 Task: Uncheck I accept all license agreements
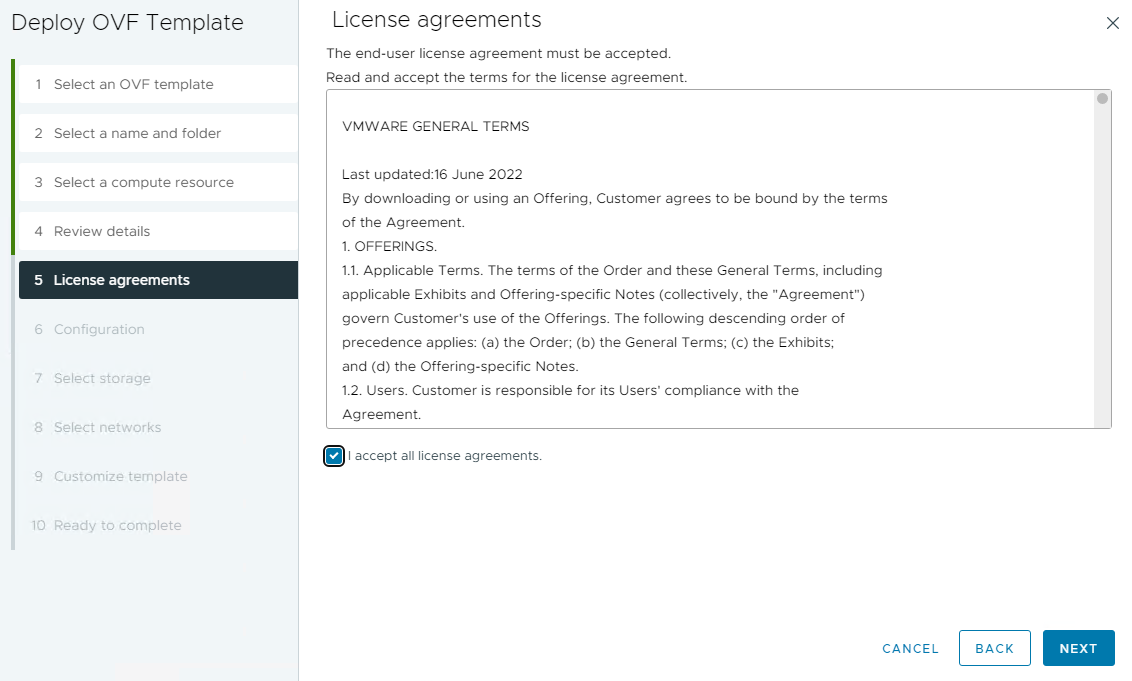click(x=333, y=456)
